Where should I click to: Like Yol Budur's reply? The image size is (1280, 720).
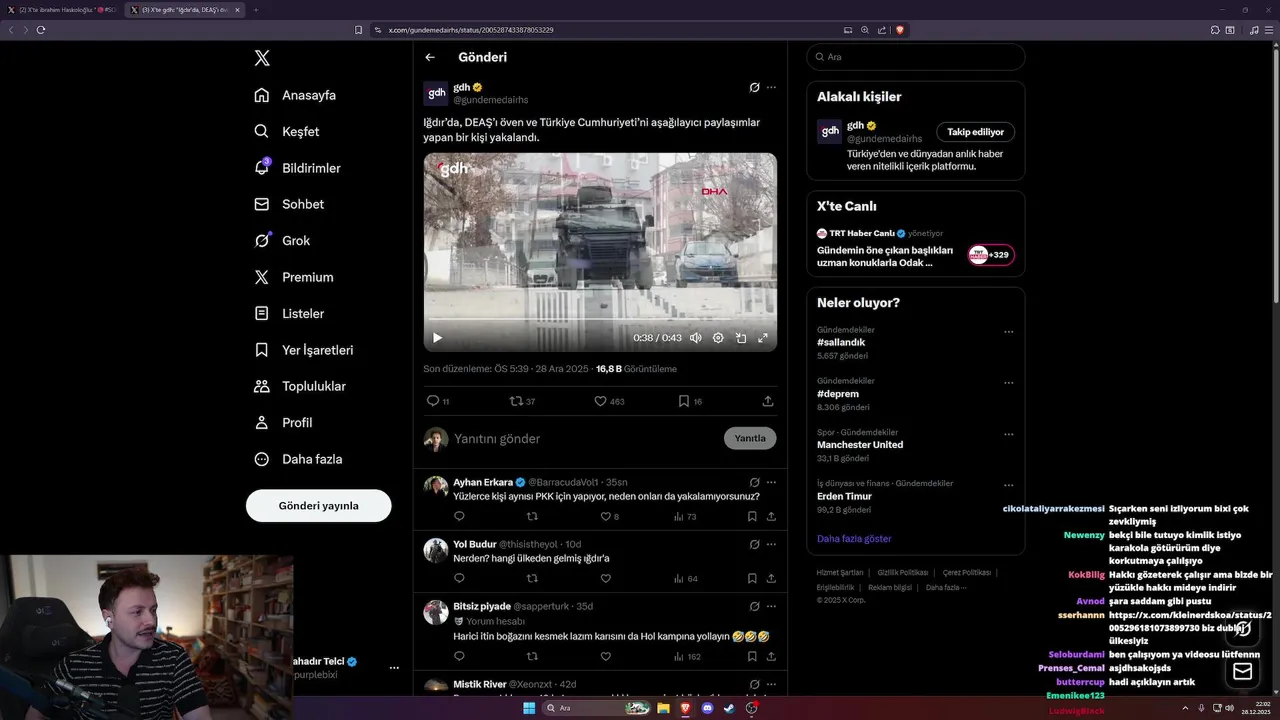coord(605,579)
